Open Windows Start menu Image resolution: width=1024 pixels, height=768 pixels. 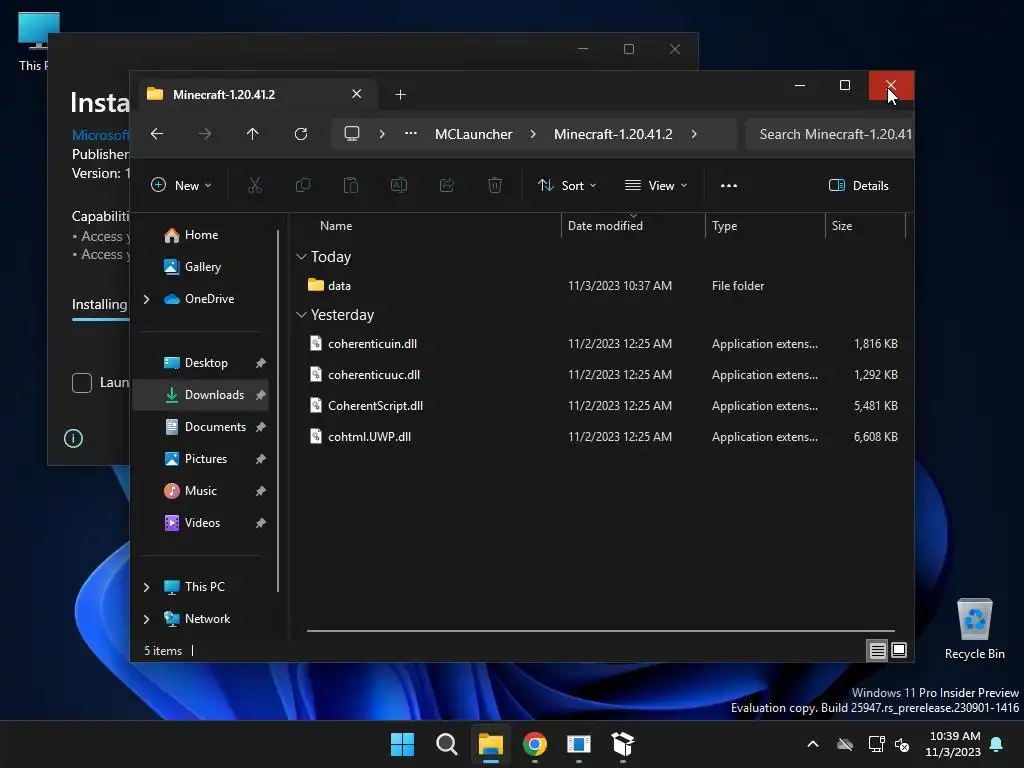tap(402, 744)
